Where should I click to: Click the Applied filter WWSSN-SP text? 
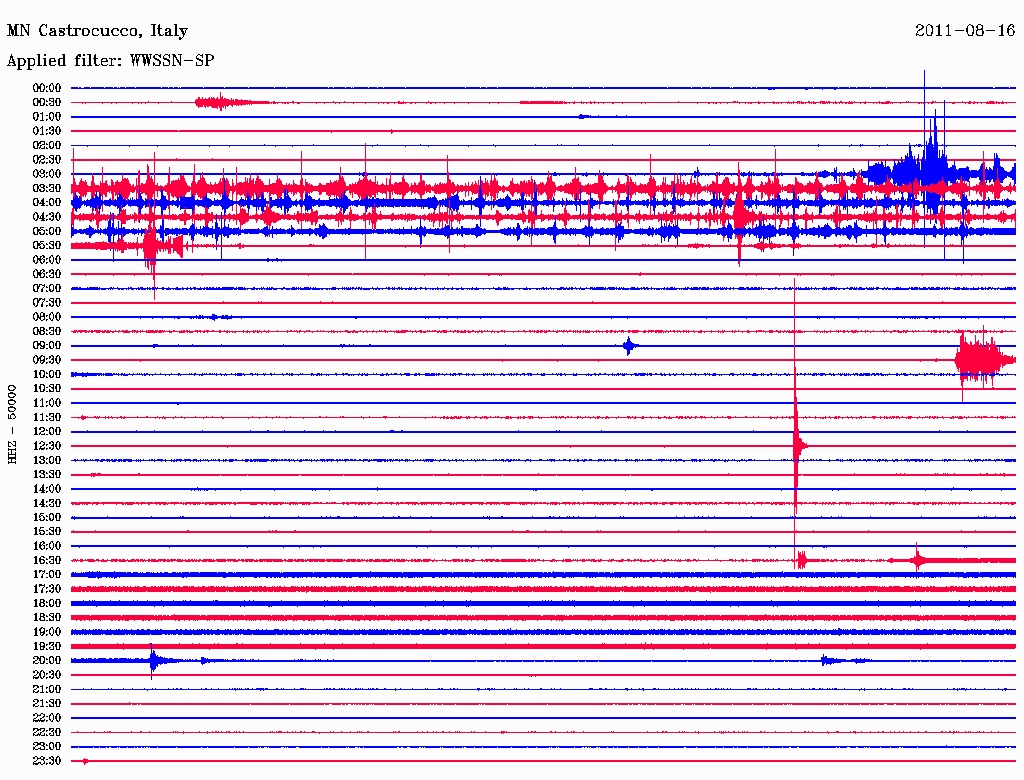[110, 61]
